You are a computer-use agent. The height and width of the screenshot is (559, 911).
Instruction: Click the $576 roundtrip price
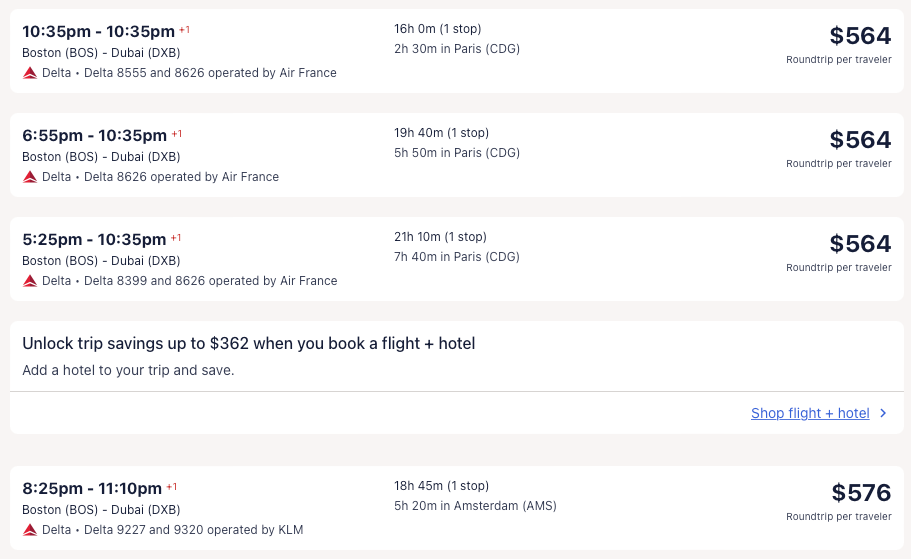point(861,493)
